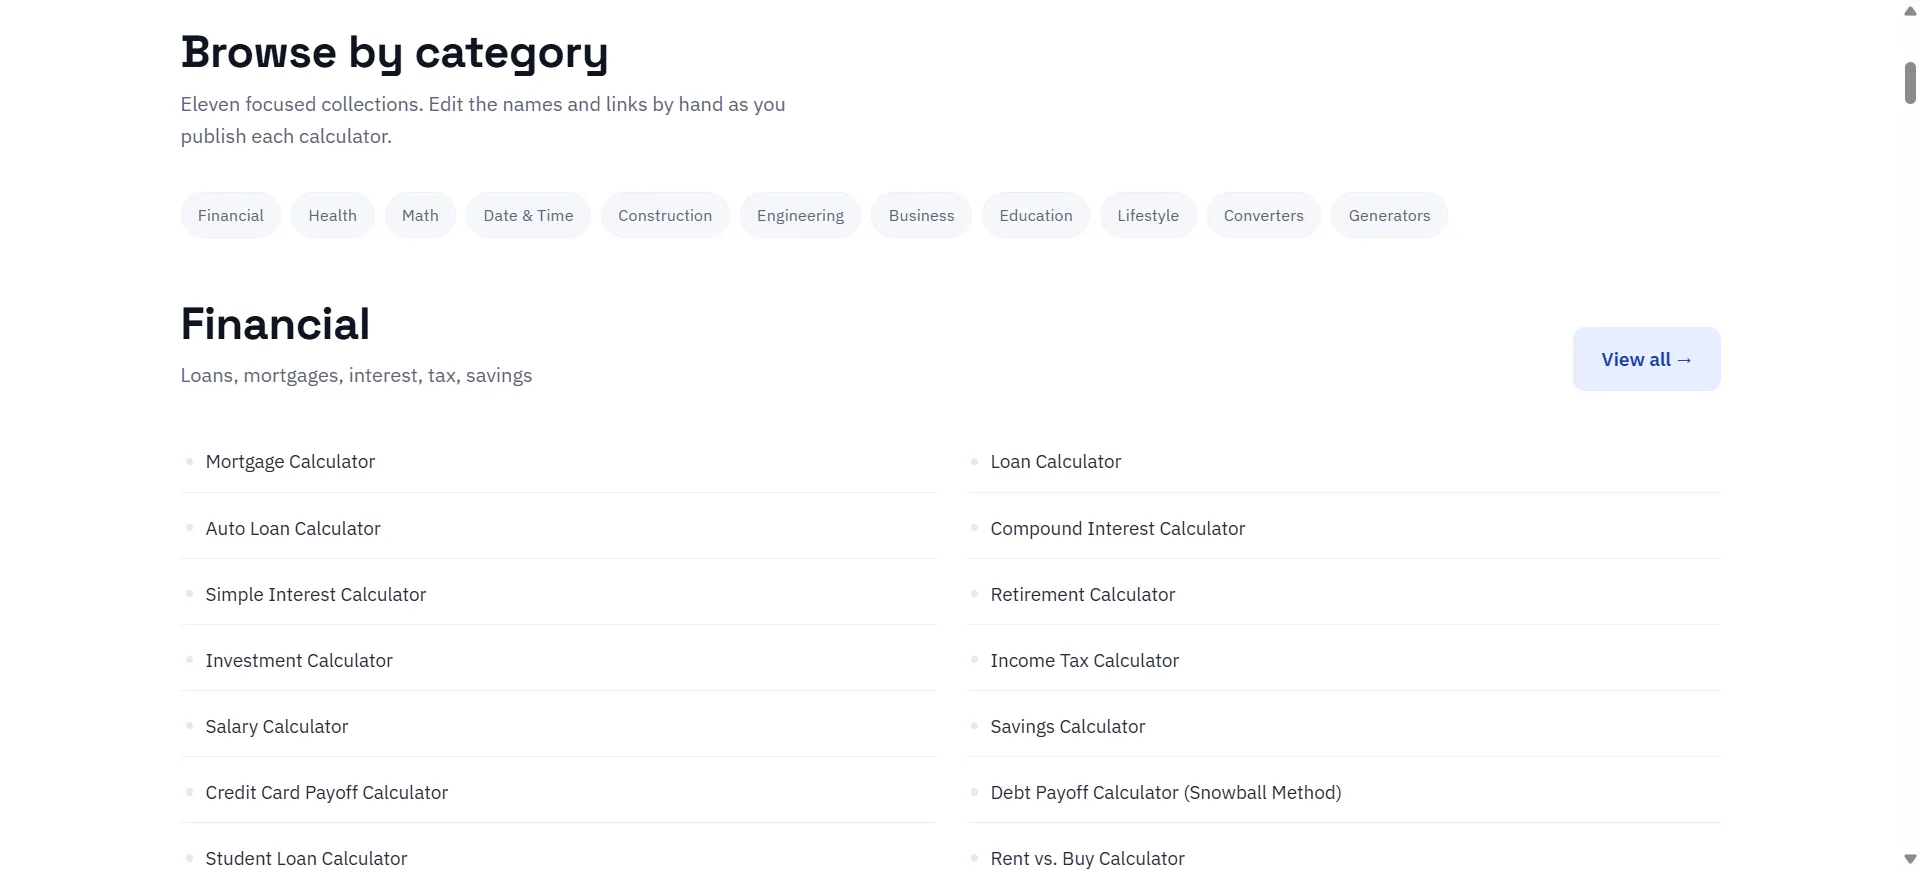Screen dimensions: 1920x869
Task: Click the 'Loans, mortgages, interest, tax, savings' subtitle
Action: pos(356,375)
